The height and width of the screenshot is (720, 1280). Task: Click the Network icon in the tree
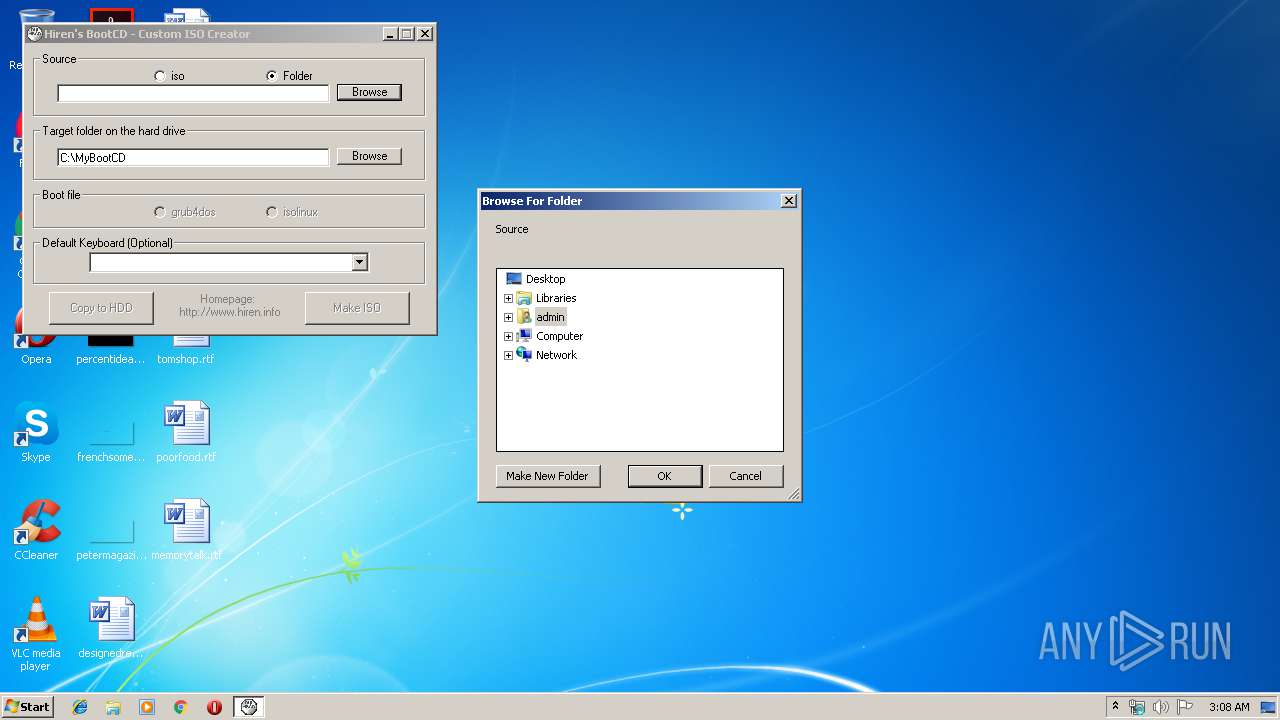coord(524,355)
